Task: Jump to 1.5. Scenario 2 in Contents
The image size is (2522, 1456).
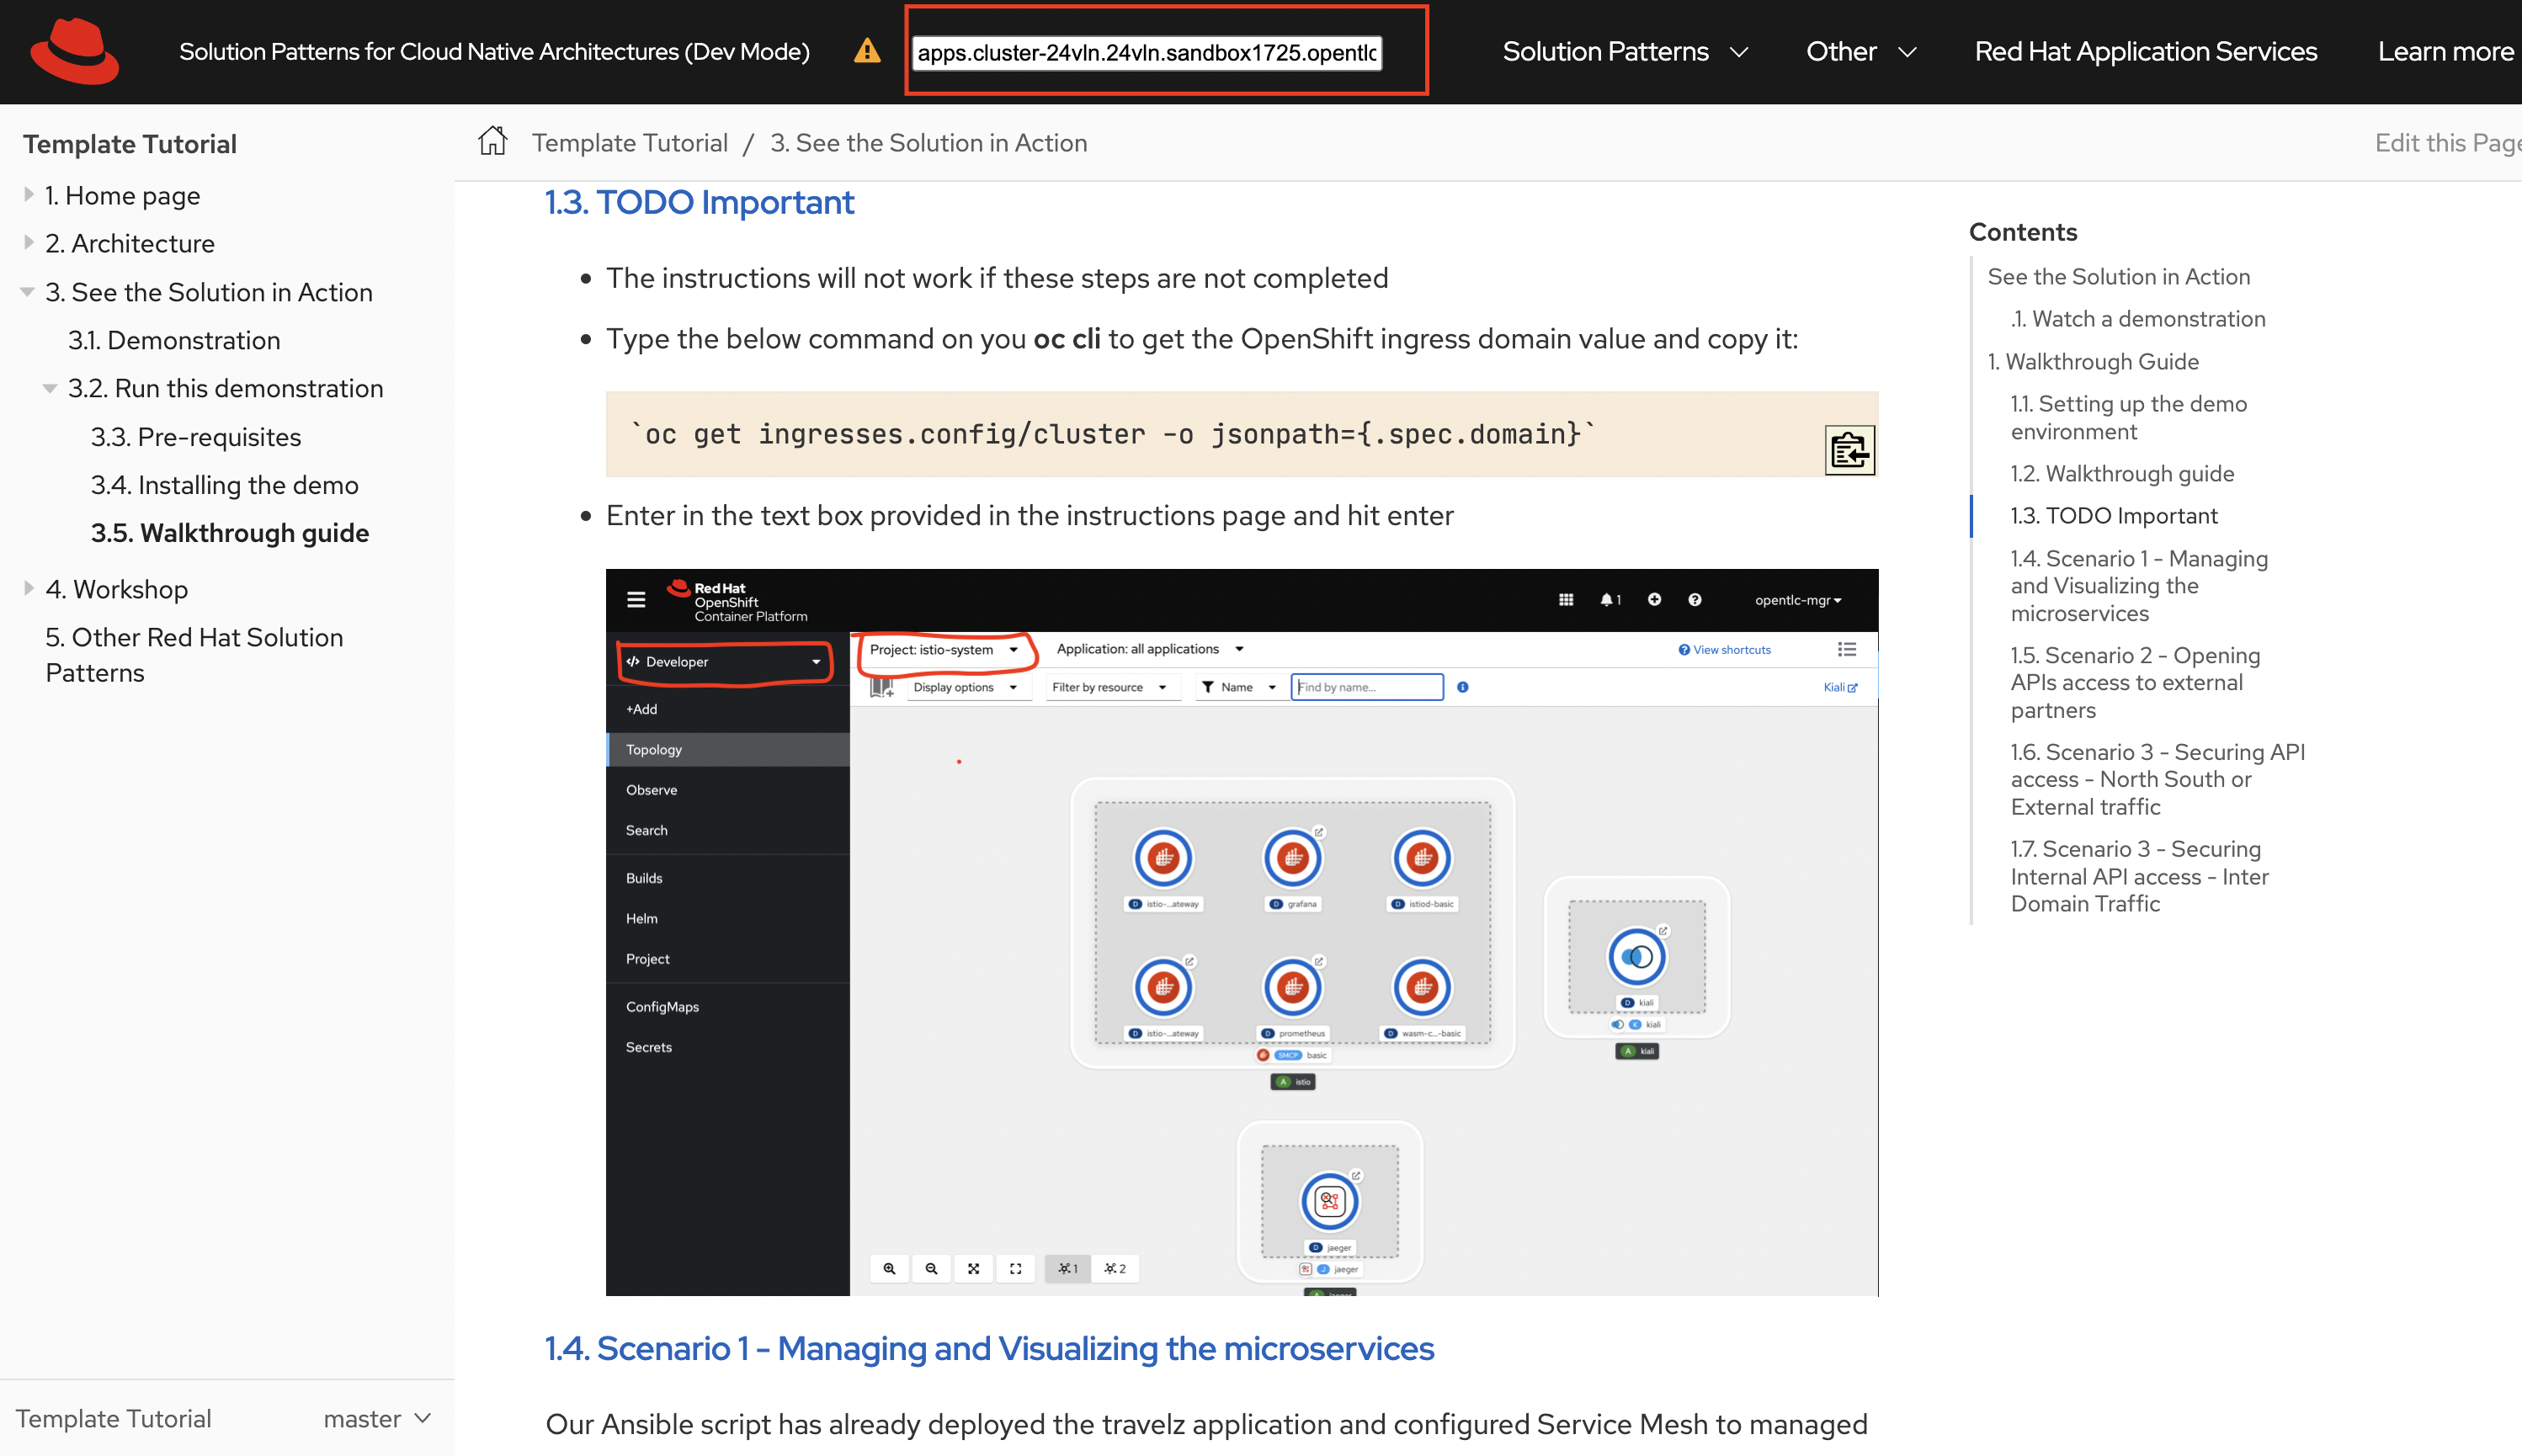Action: (2135, 682)
